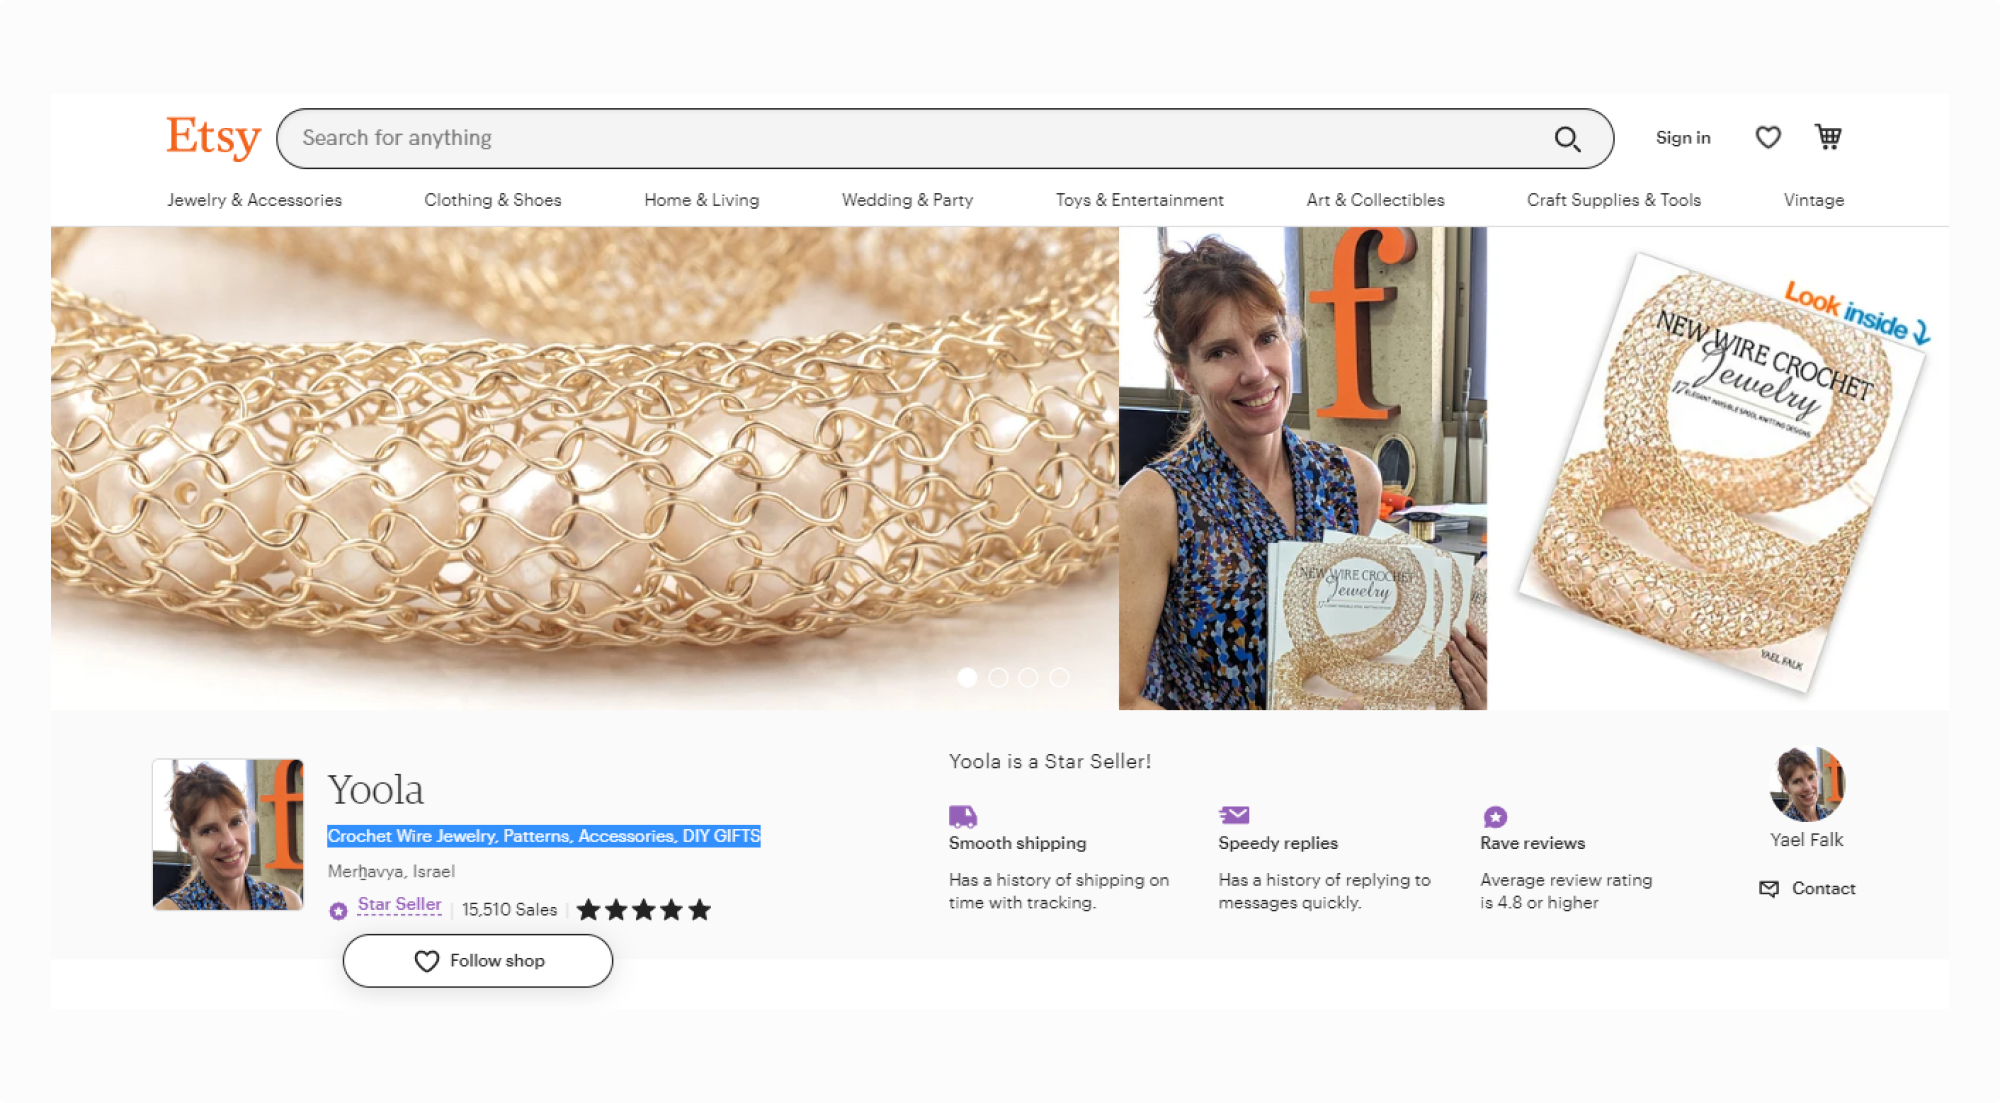Open Jewelry & Accessories category
The width and height of the screenshot is (2000, 1103).
pyautogui.click(x=254, y=200)
